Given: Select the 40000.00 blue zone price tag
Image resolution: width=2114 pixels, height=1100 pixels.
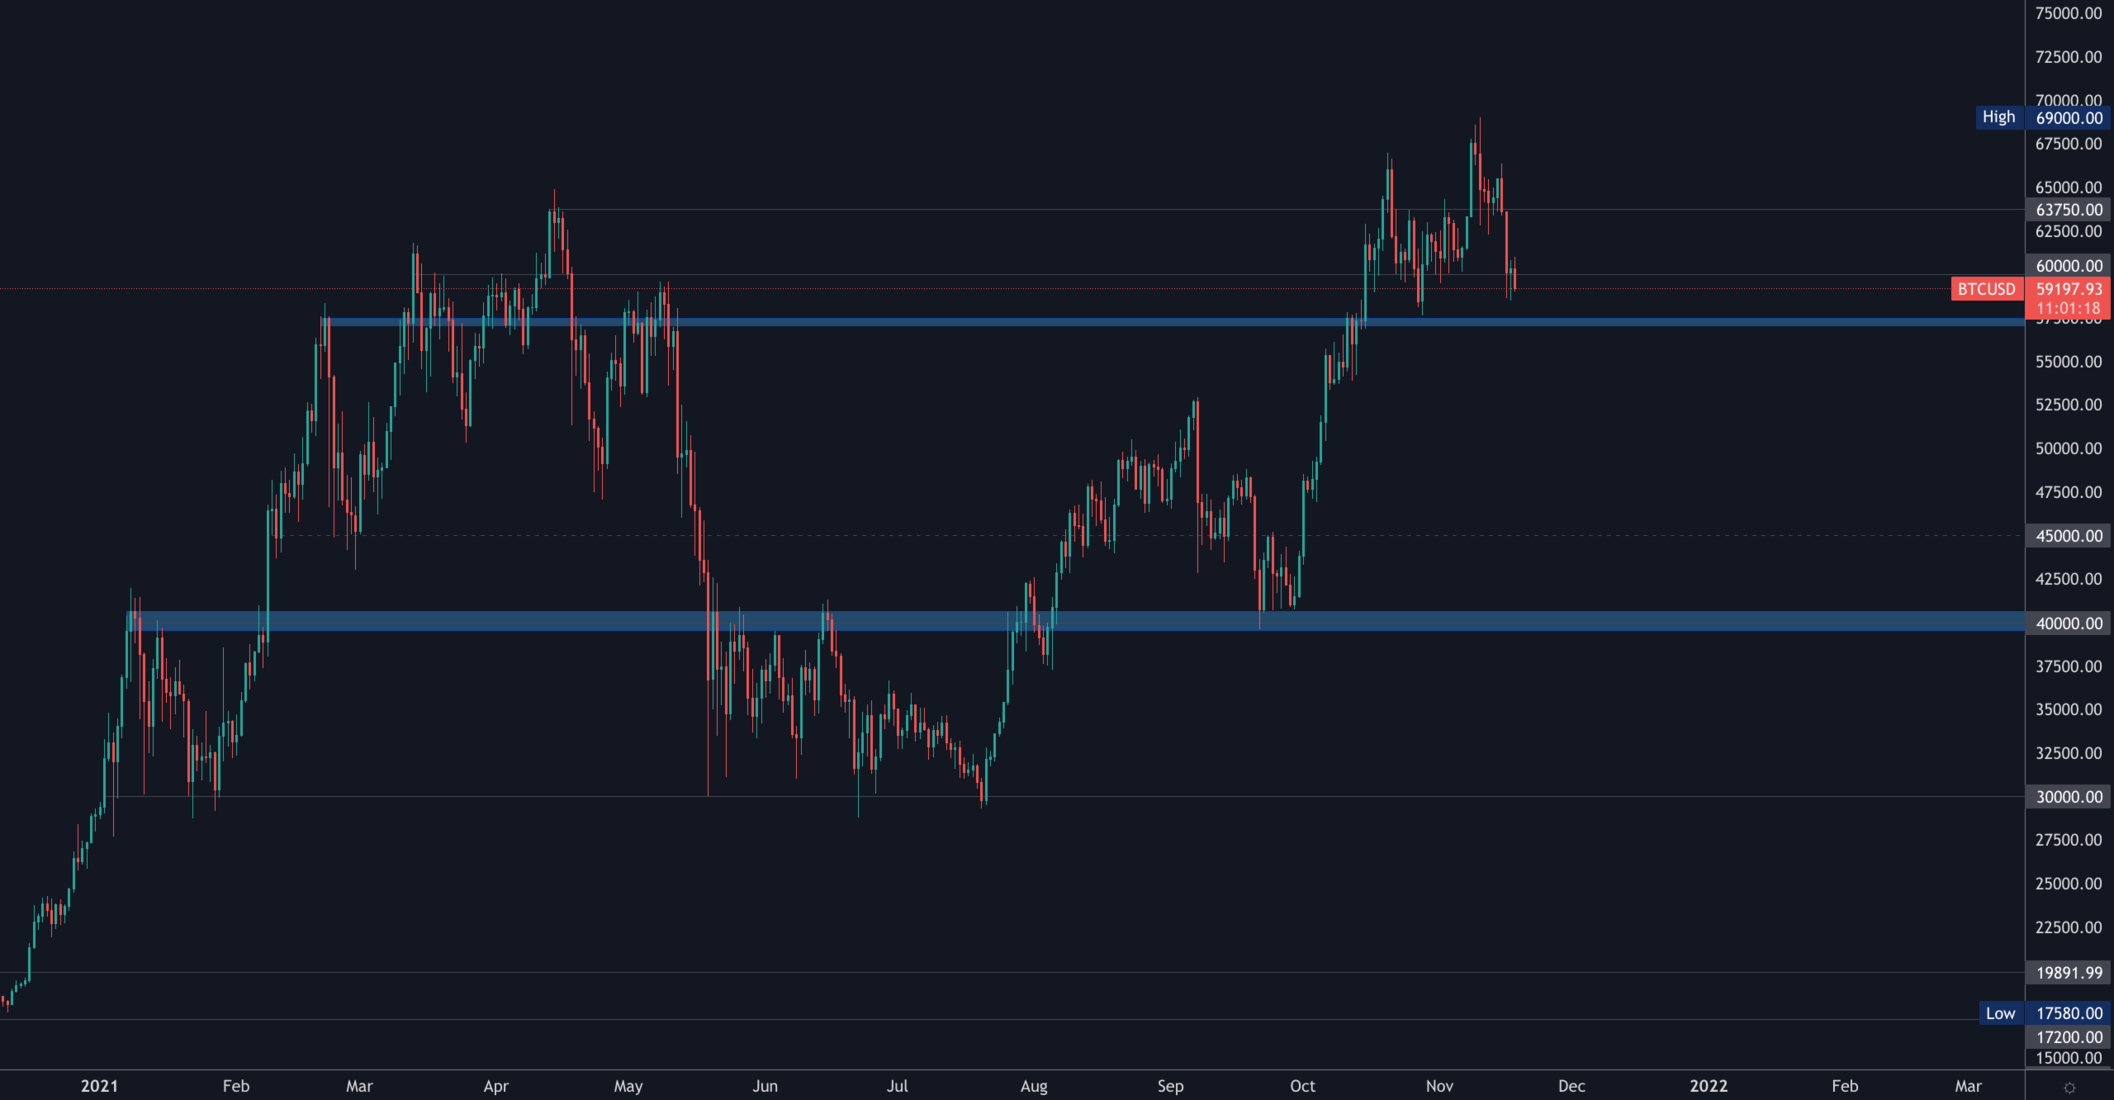Looking at the screenshot, I should click(2069, 623).
